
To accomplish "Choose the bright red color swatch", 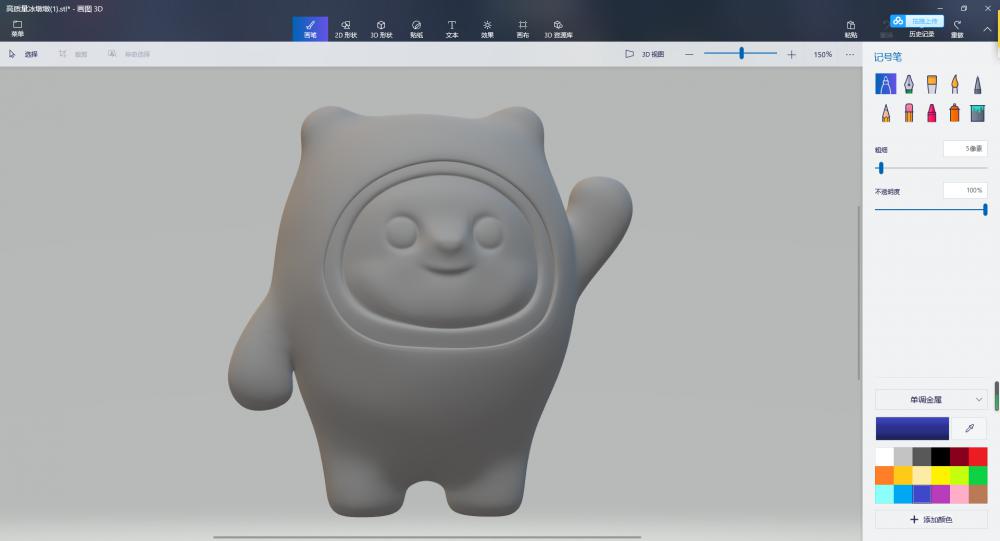I will 978,457.
